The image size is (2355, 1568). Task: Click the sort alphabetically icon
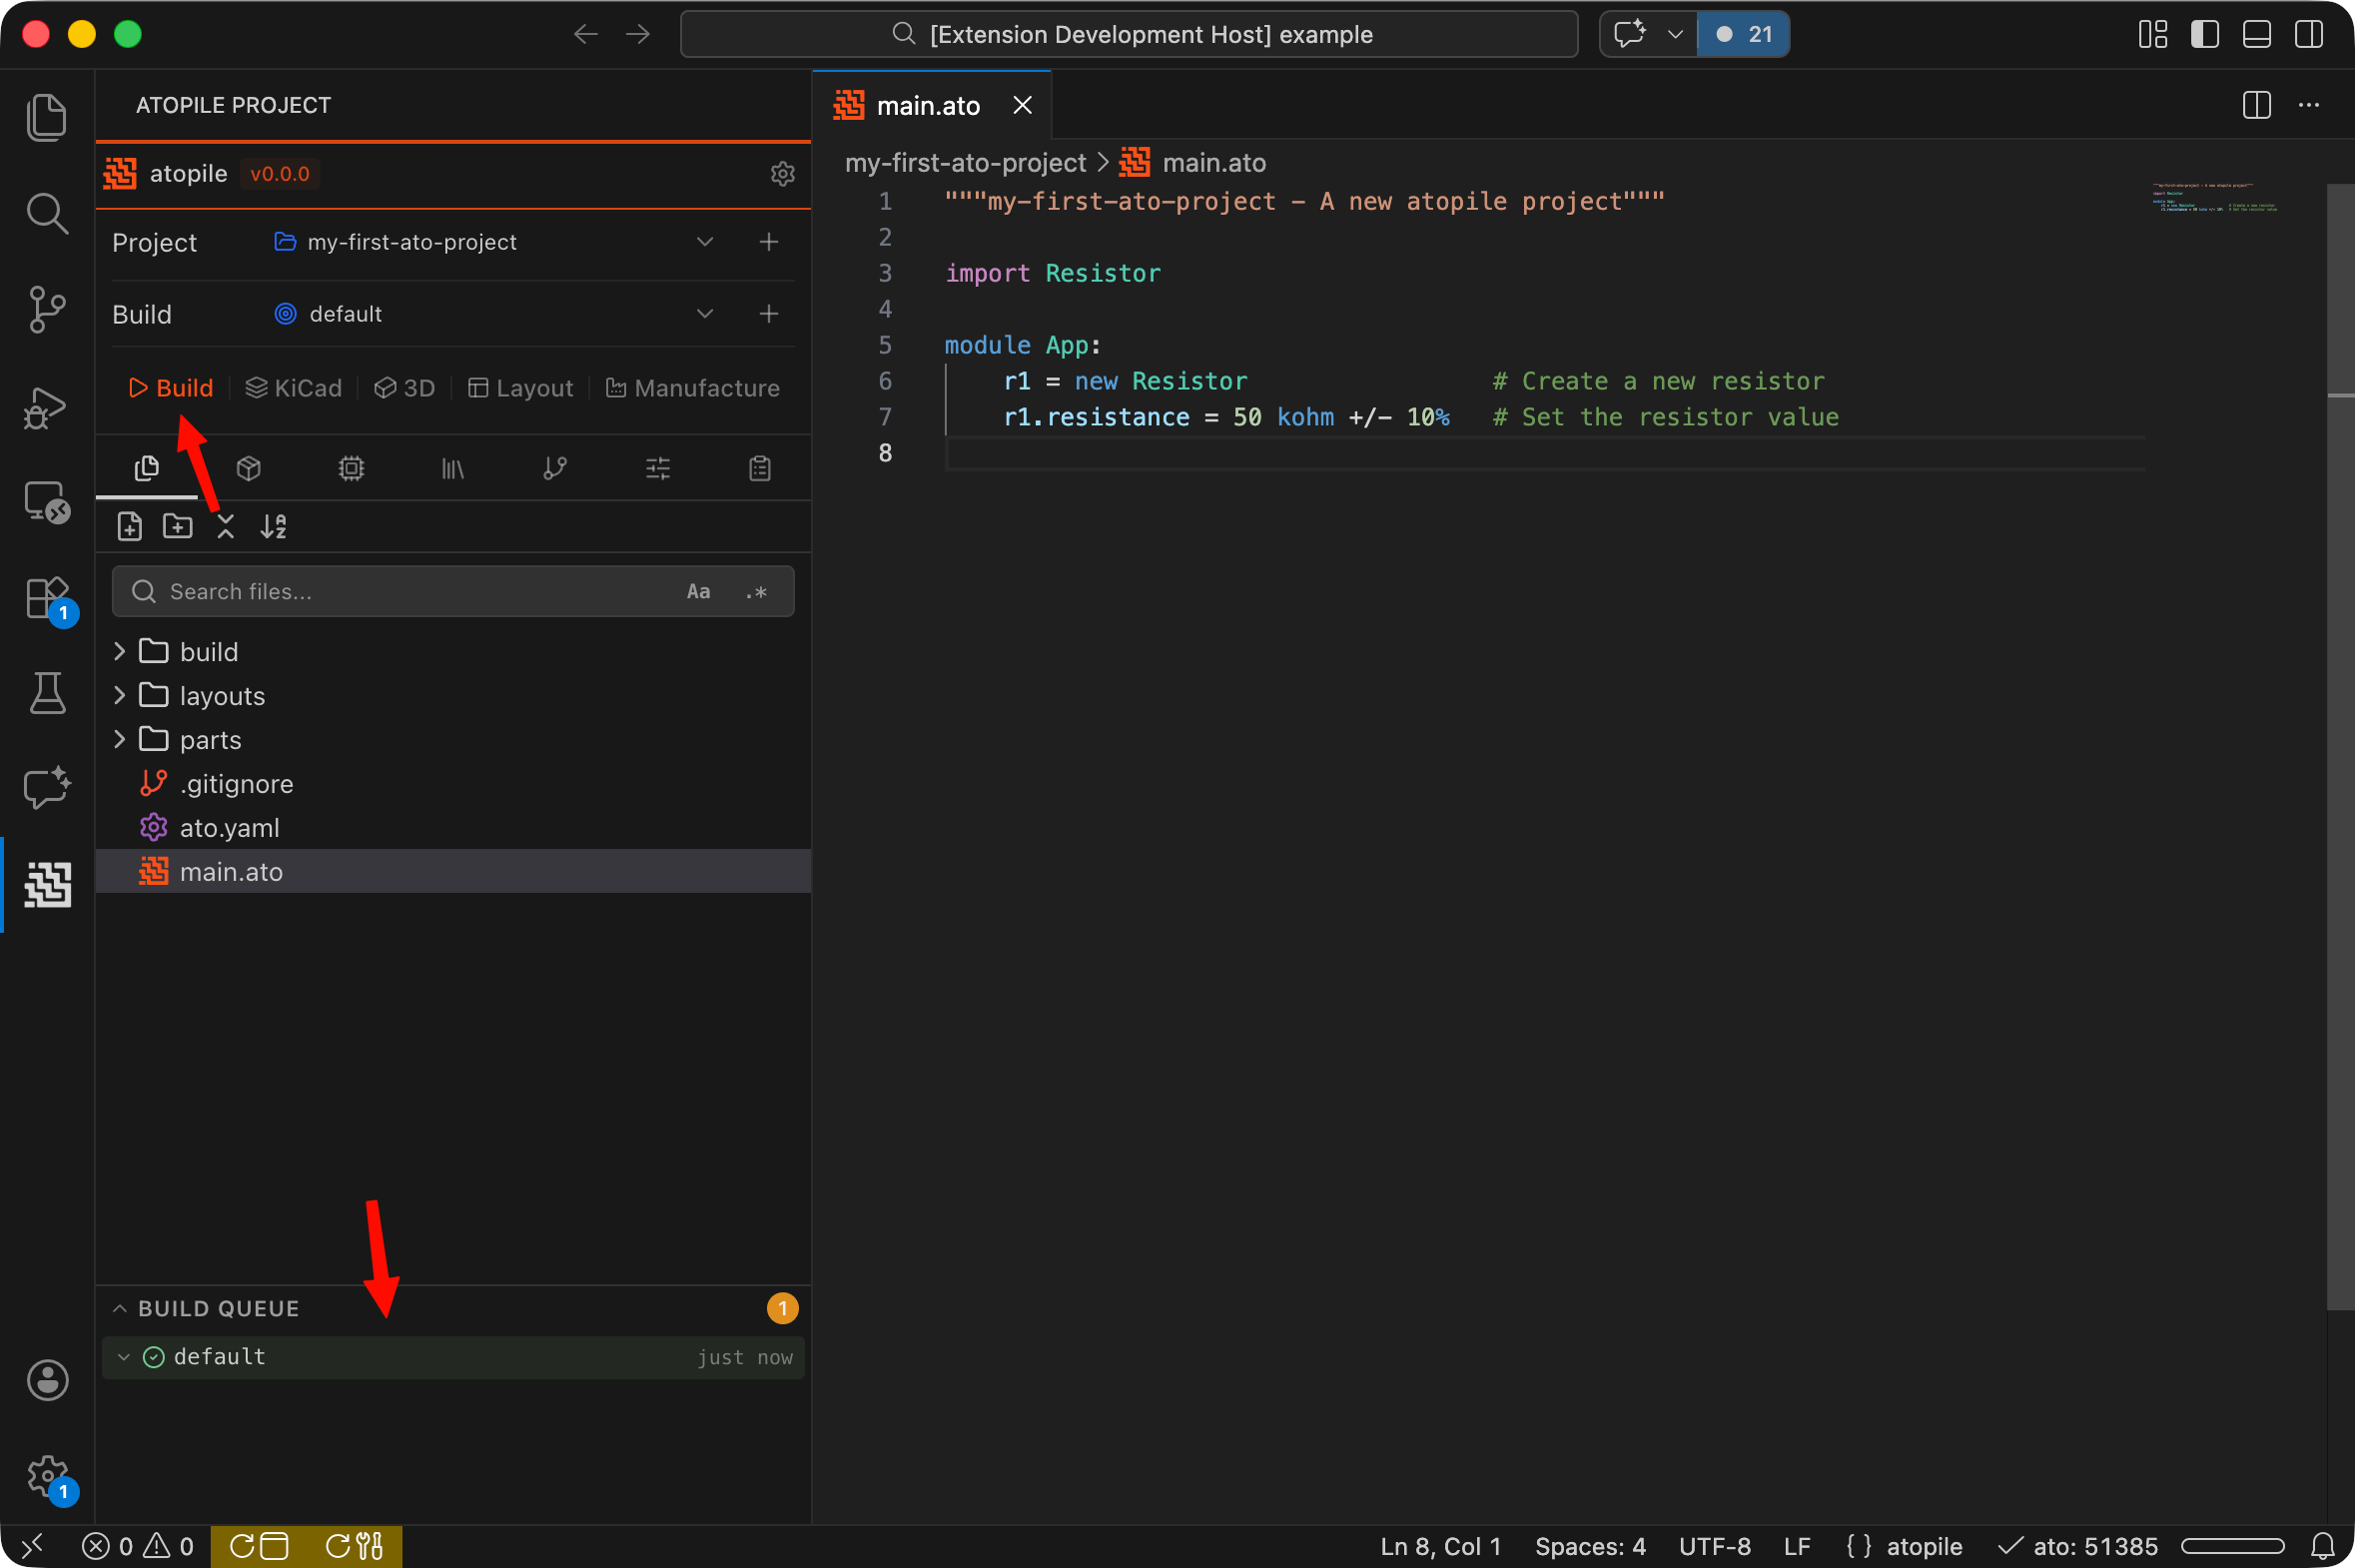[273, 526]
